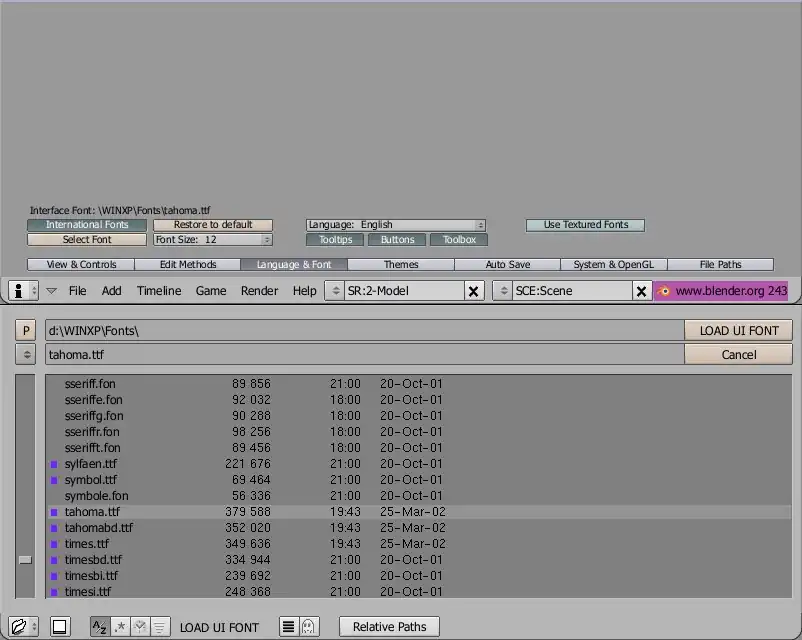Open the SCE:Scene selector dropdown

click(x=502, y=291)
